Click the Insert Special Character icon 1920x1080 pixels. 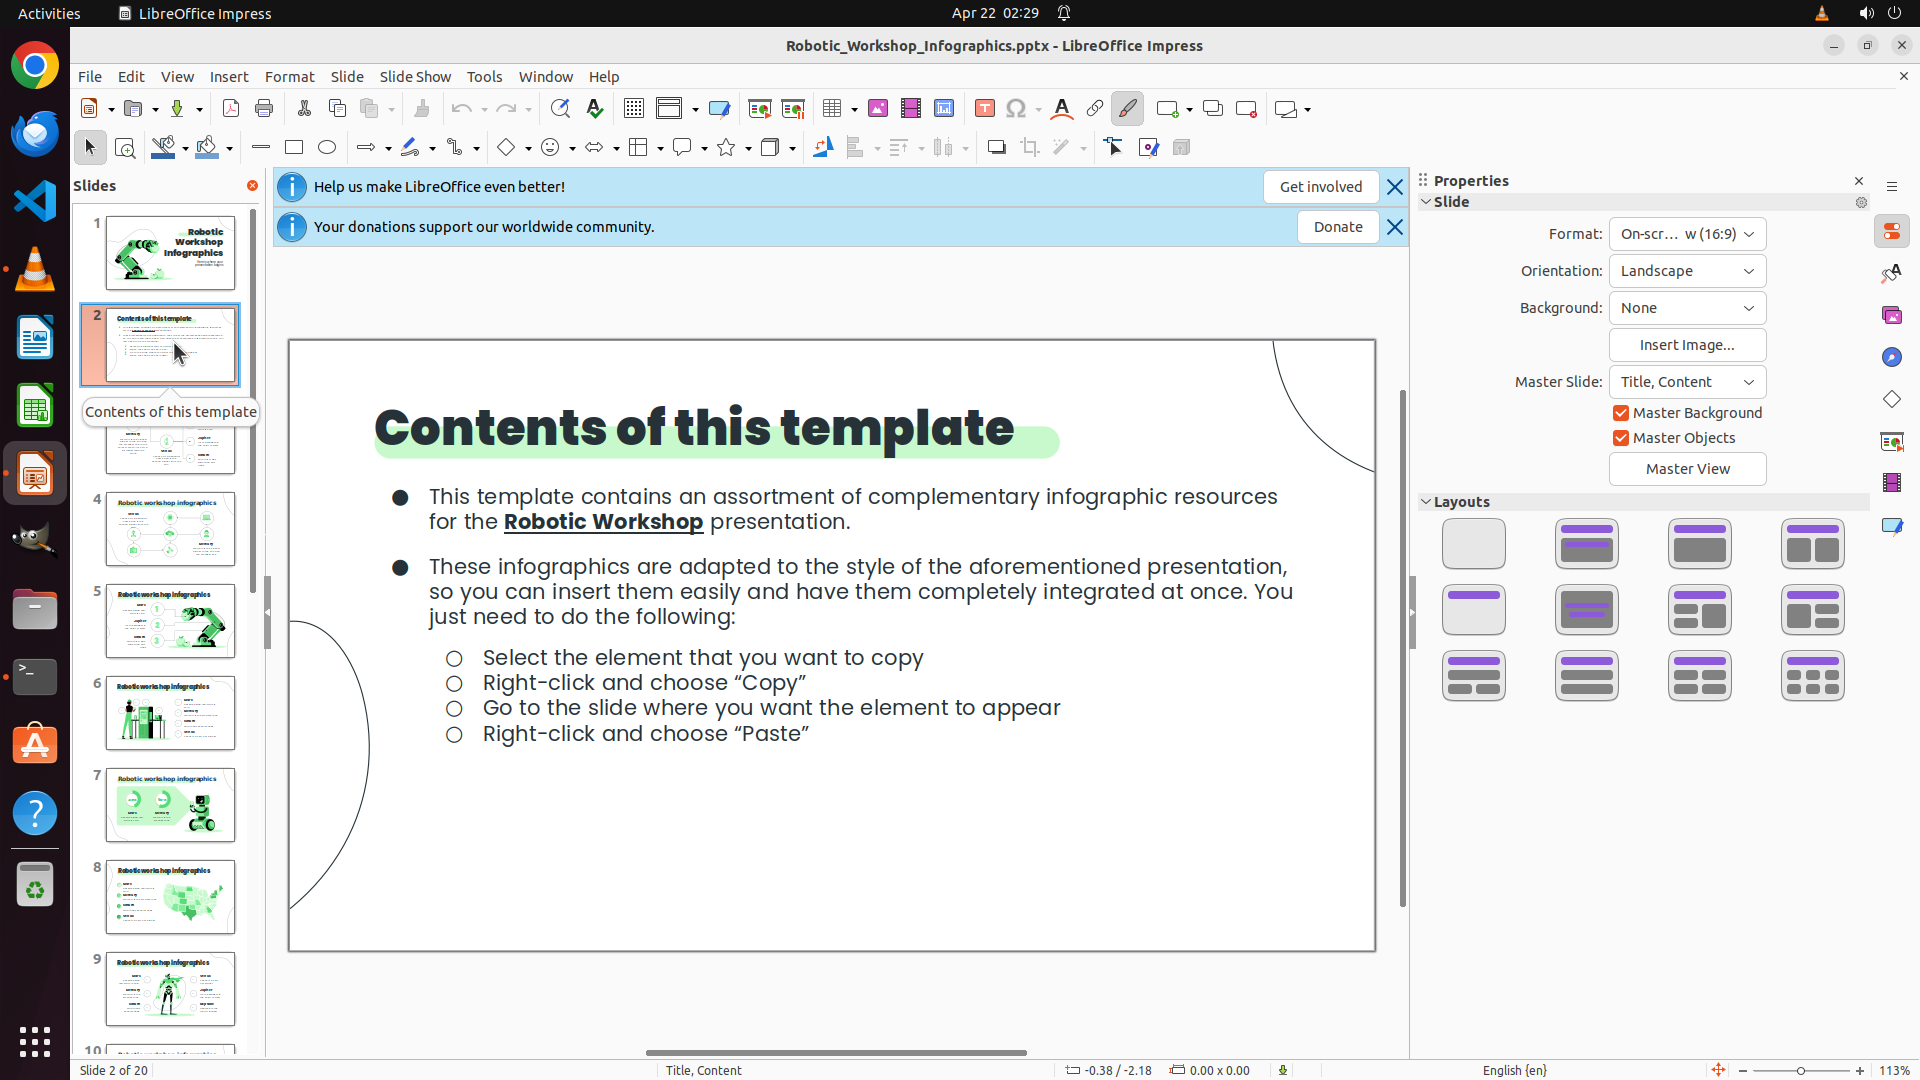[x=1016, y=109]
